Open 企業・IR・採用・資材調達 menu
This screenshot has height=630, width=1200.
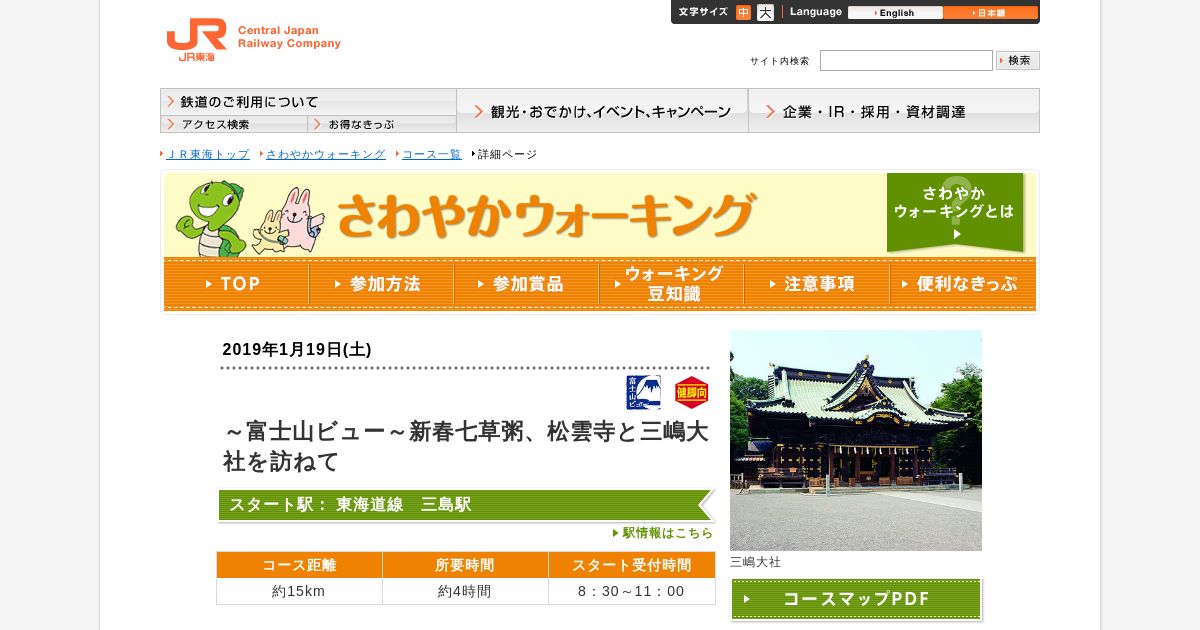click(894, 111)
